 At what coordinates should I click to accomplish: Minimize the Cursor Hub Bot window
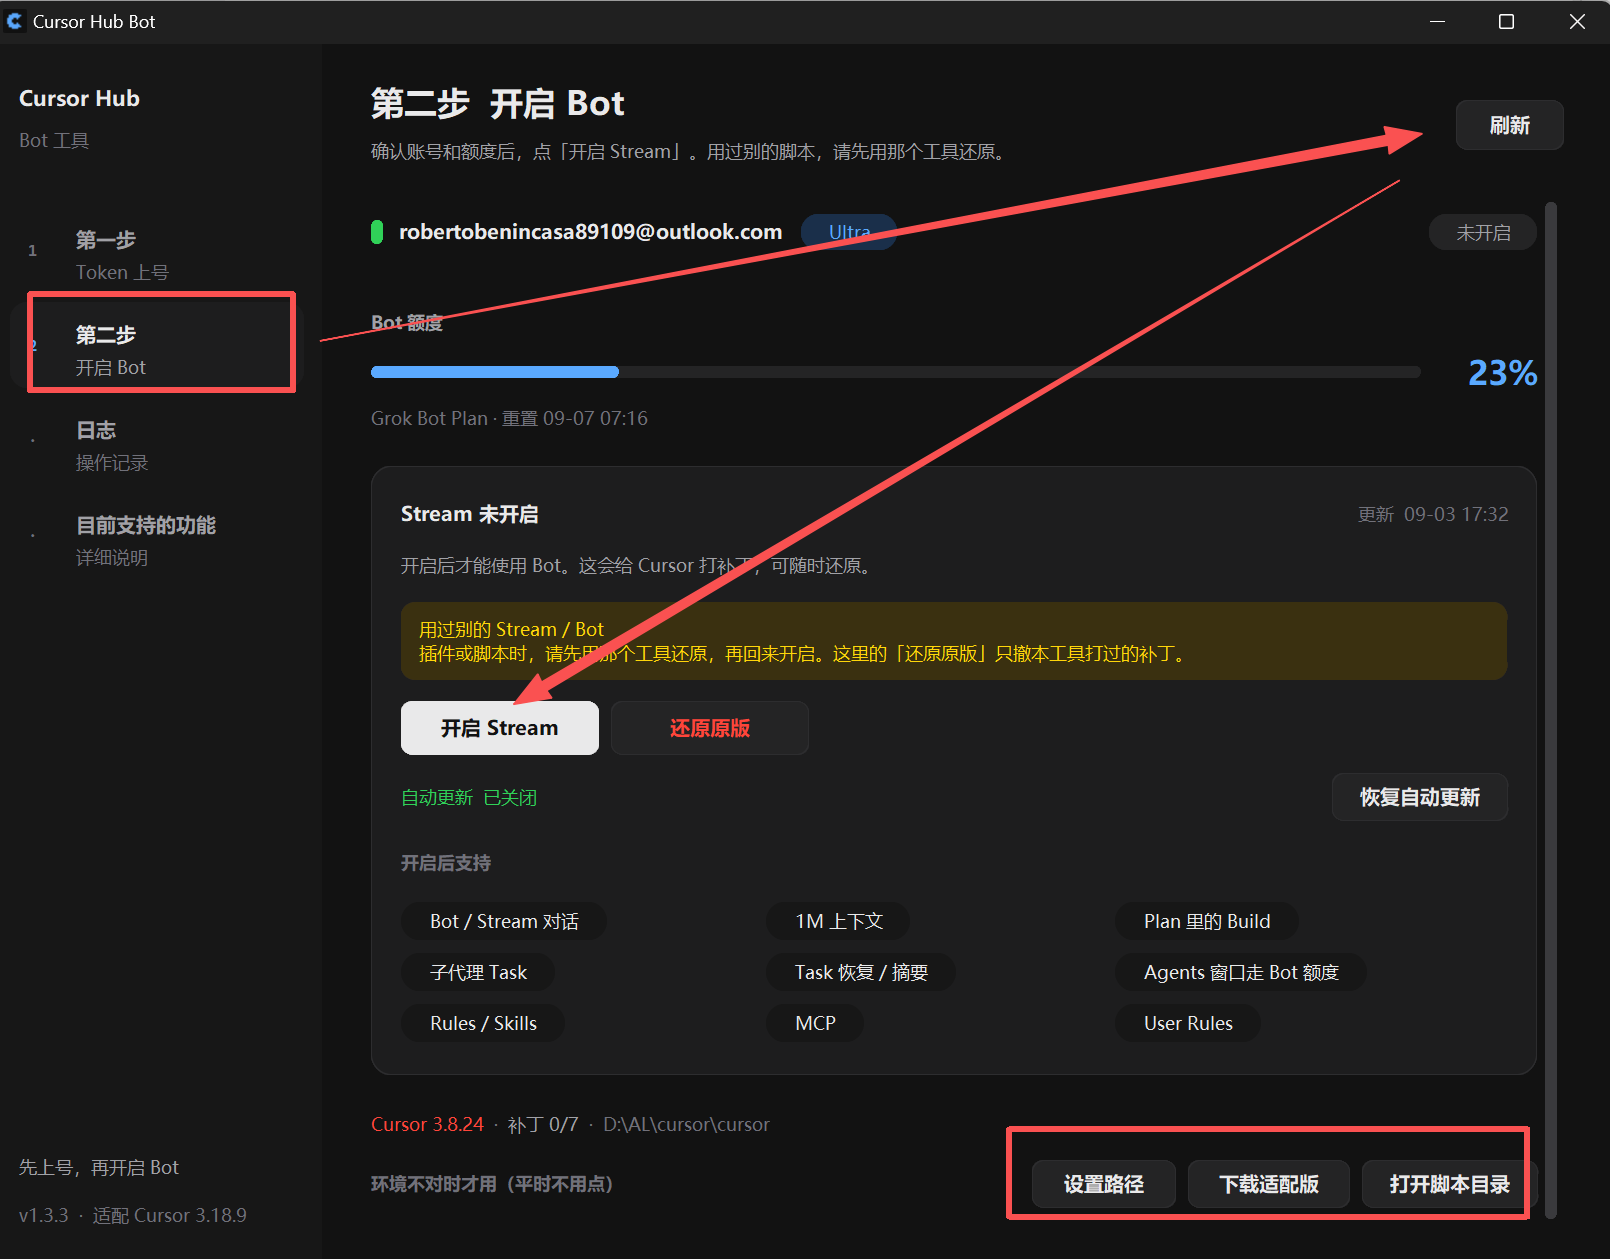coord(1437,21)
